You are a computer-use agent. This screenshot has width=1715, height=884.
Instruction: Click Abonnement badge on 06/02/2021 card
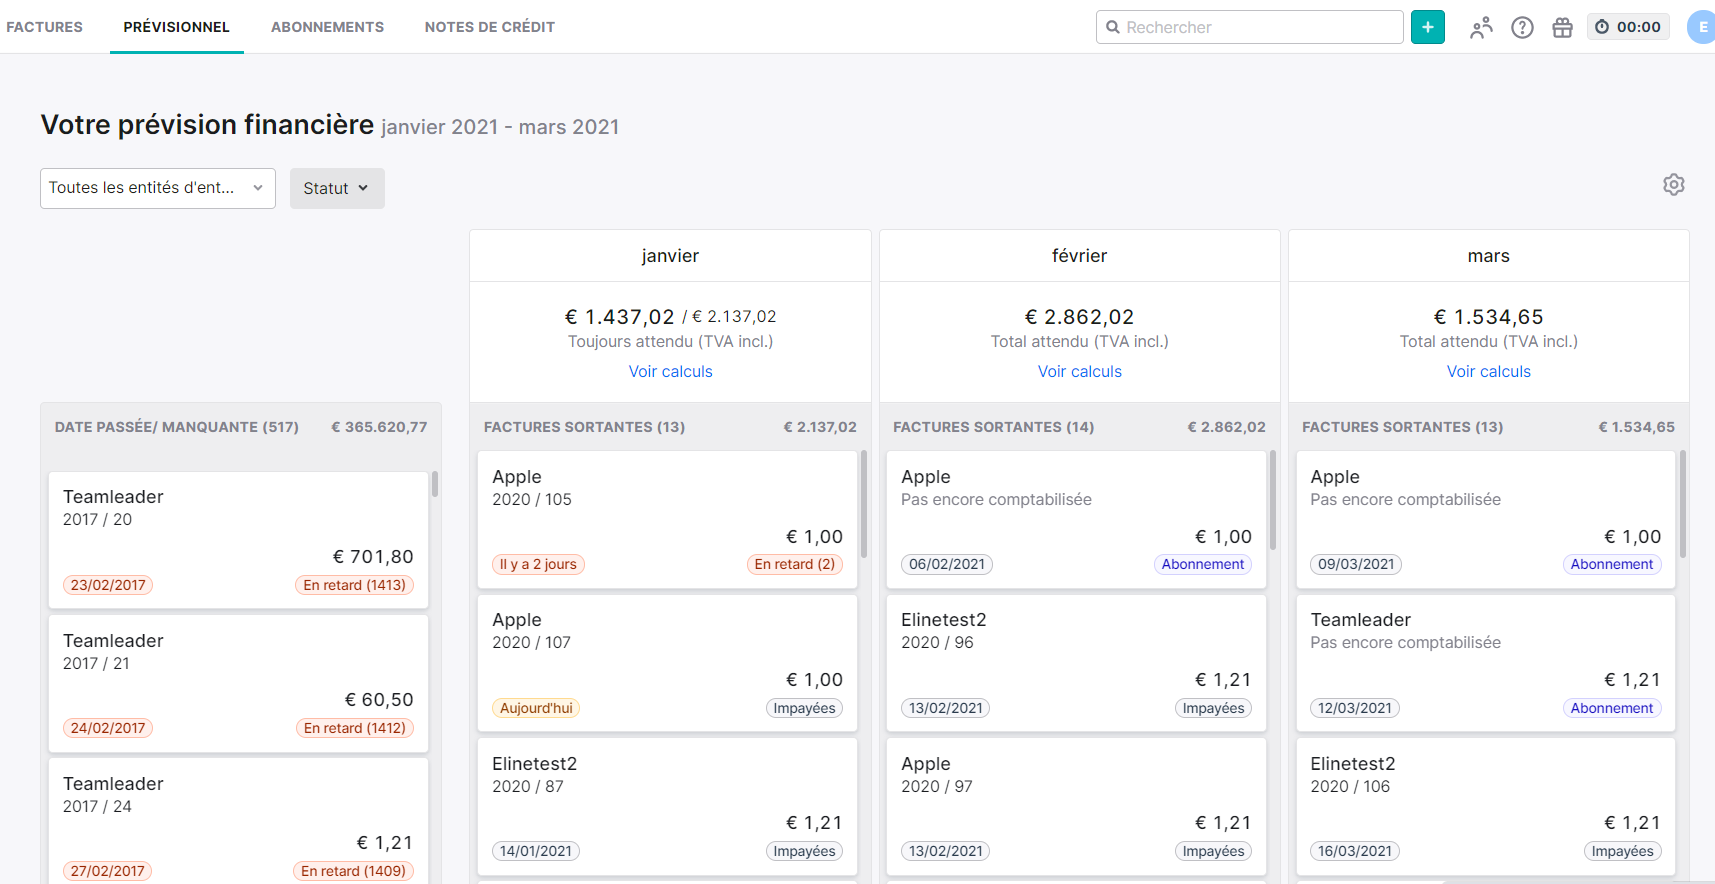coord(1202,564)
